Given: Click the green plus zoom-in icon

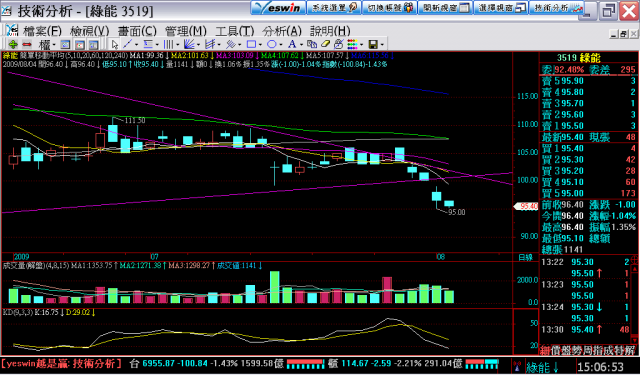Looking at the screenshot, I should 13,44.
